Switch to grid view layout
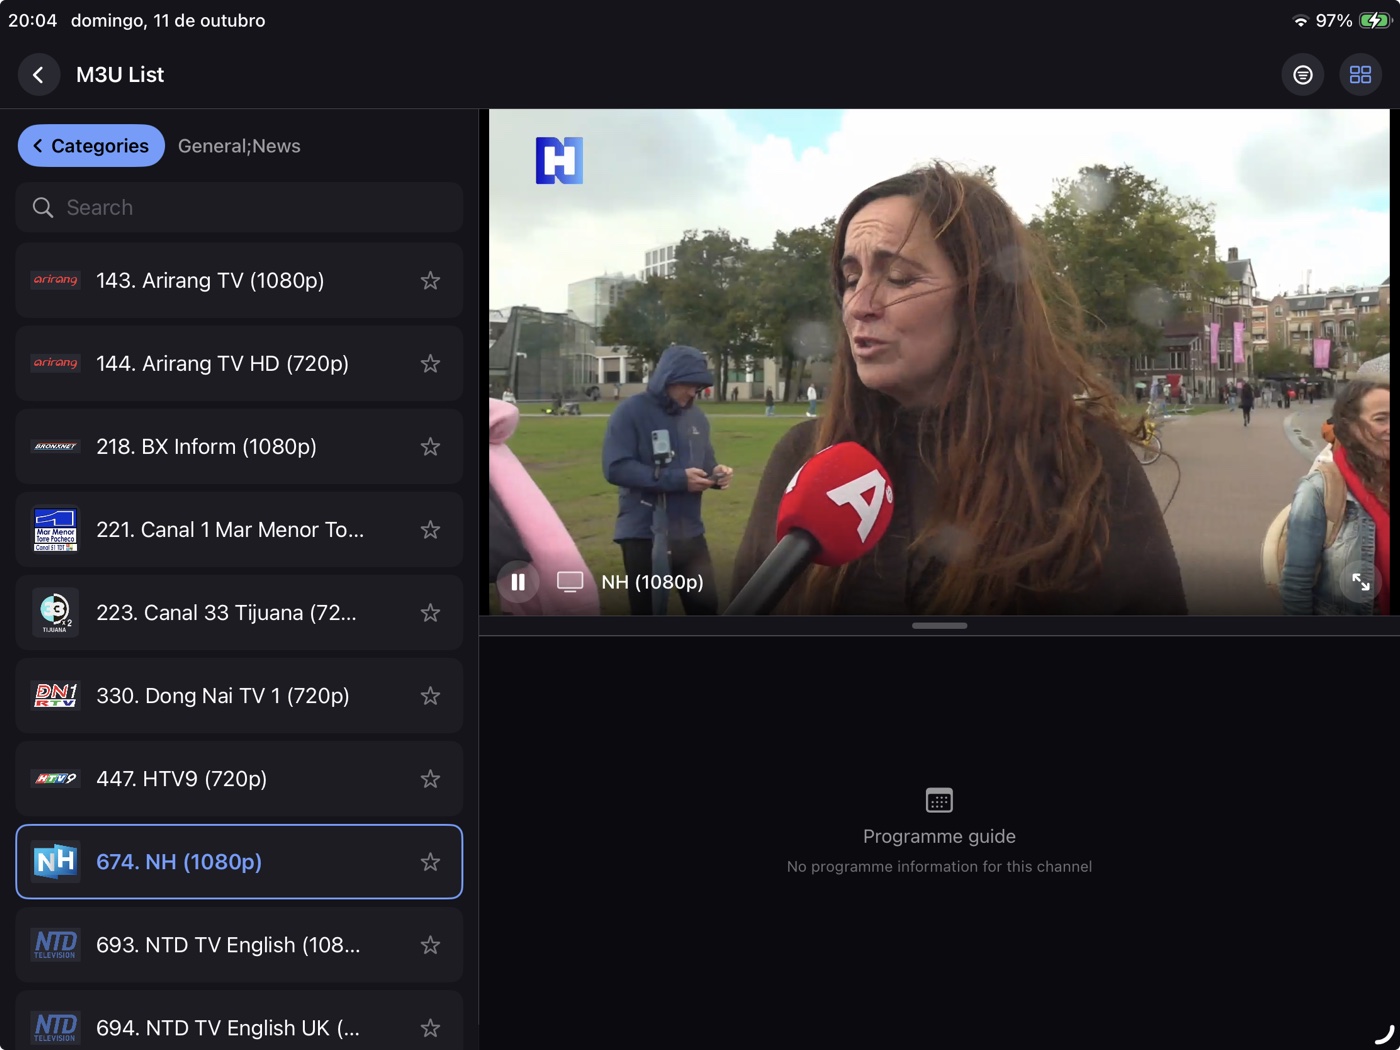1400x1050 pixels. tap(1361, 75)
